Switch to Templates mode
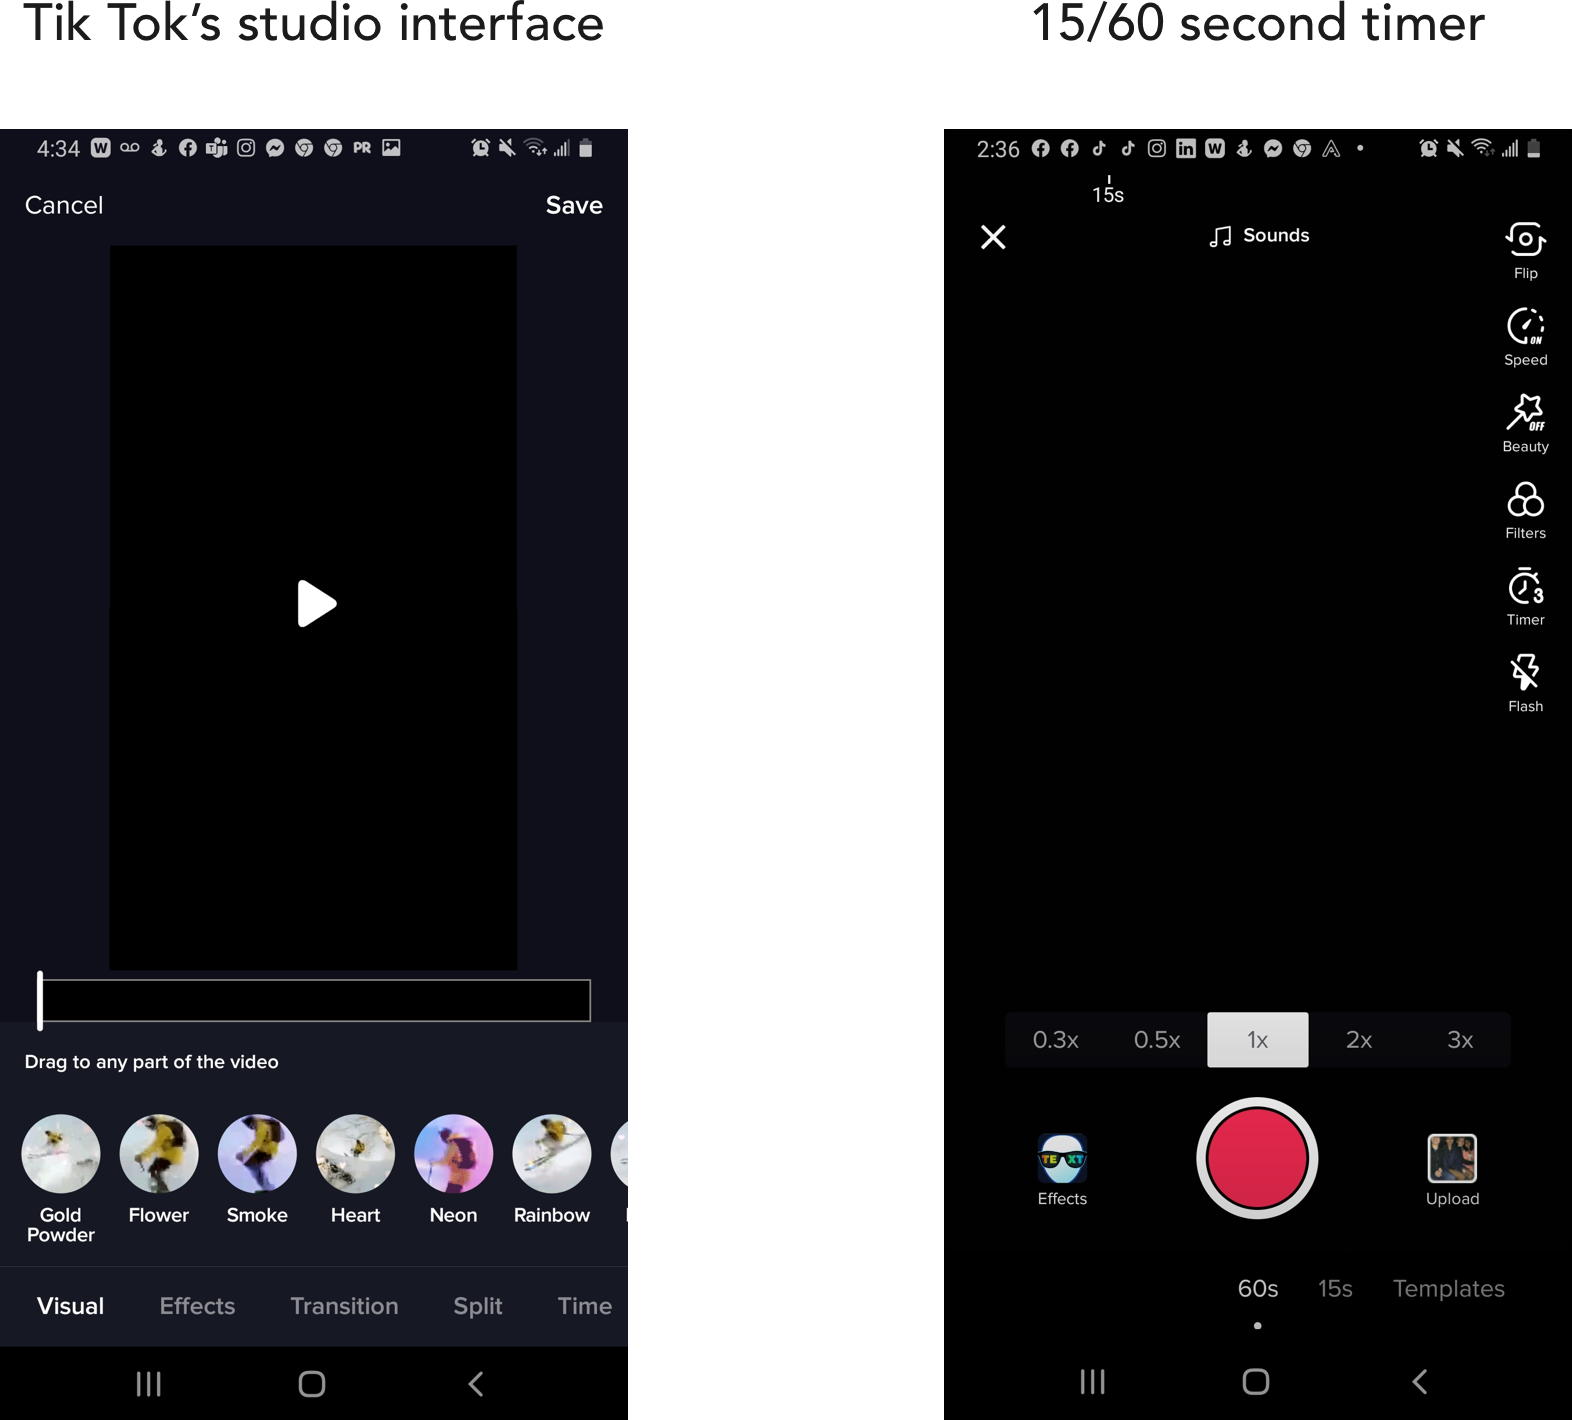The height and width of the screenshot is (1420, 1572). tap(1449, 1289)
